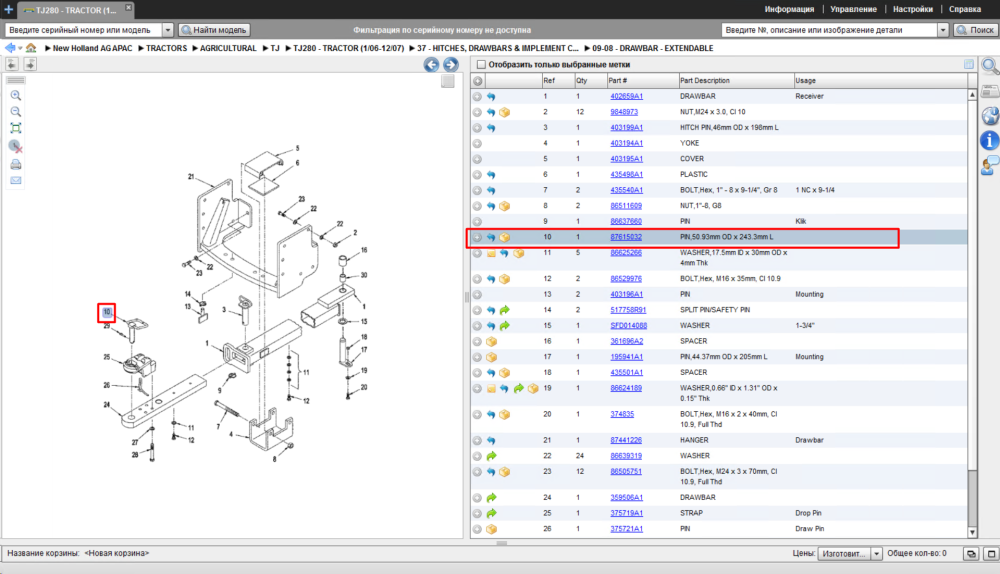Go back using blue arrow in breadcrumb
This screenshot has height=574, width=1000.
point(10,48)
